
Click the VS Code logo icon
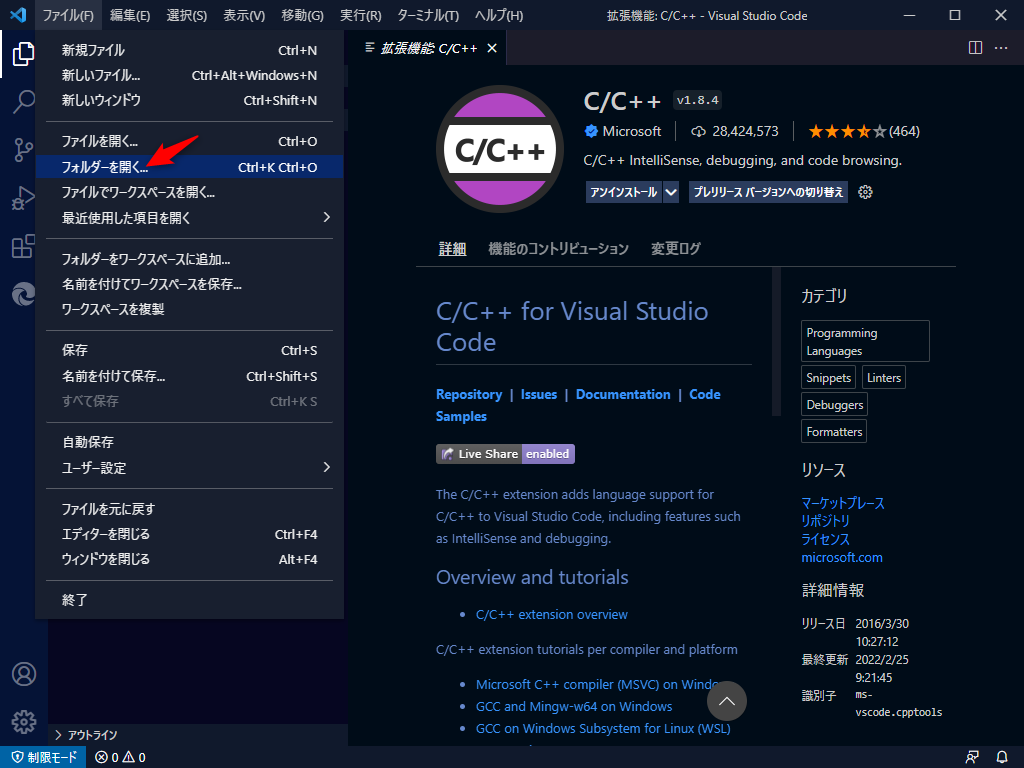pyautogui.click(x=18, y=15)
